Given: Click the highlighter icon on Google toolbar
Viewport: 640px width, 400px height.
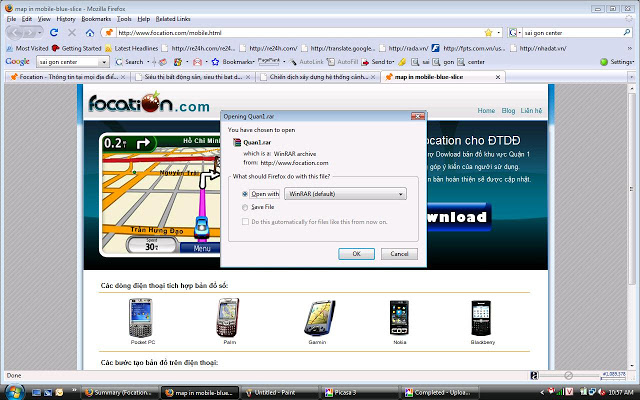Looking at the screenshot, I should 402,62.
